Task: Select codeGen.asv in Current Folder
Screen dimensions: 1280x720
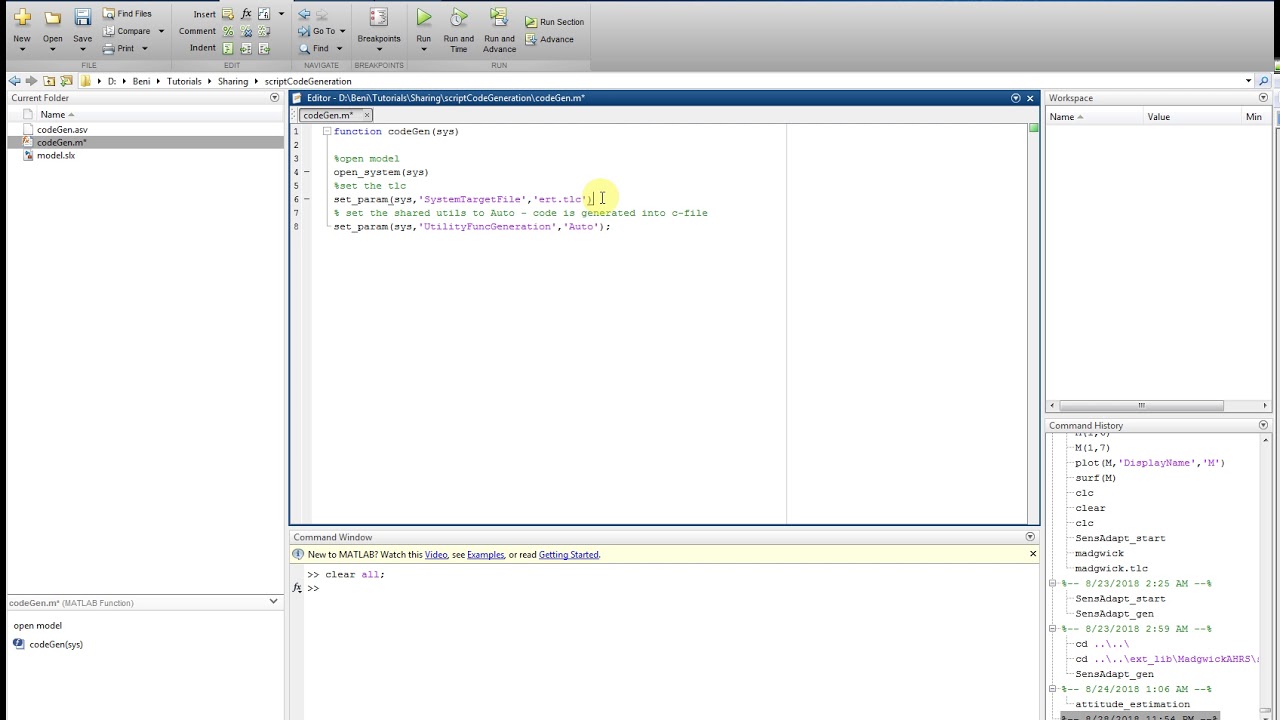Action: coord(62,130)
